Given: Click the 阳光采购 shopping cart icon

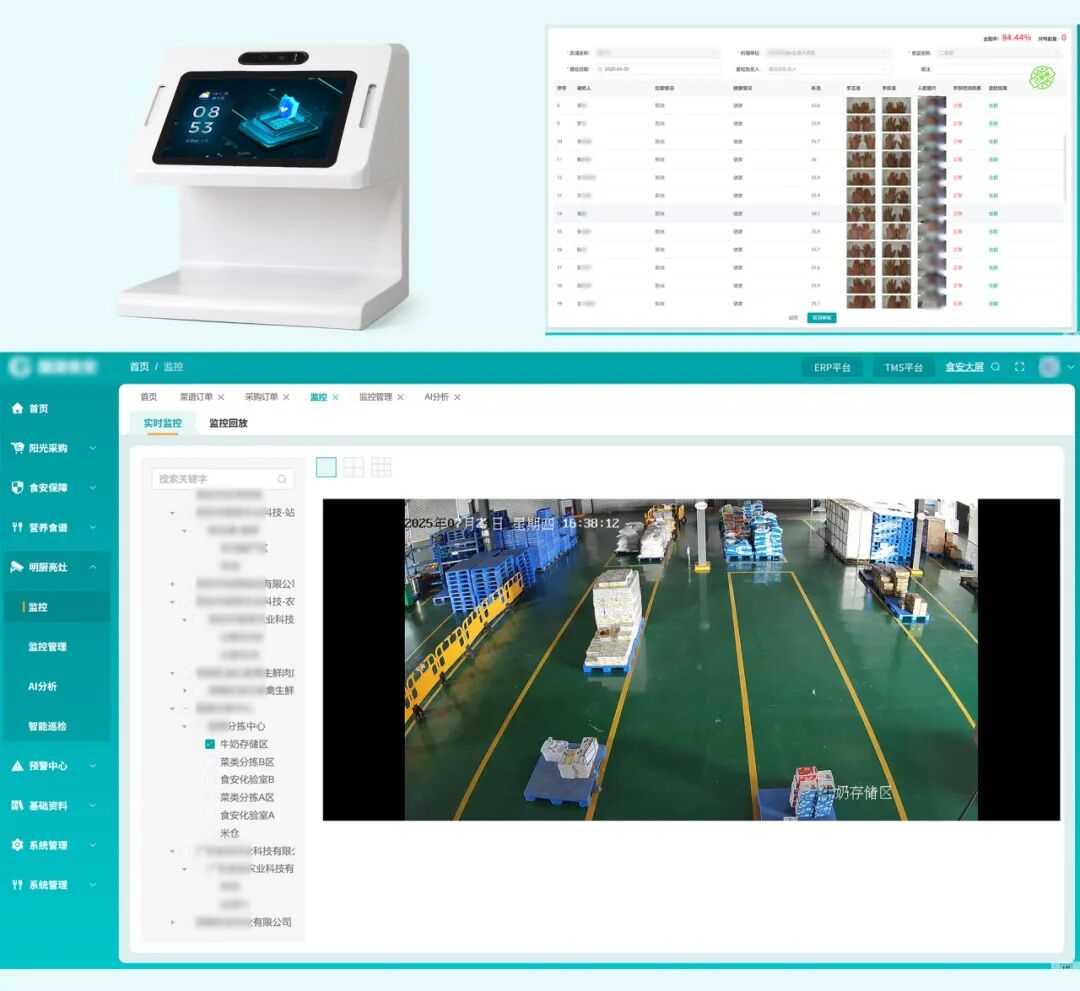Looking at the screenshot, I should [x=18, y=448].
